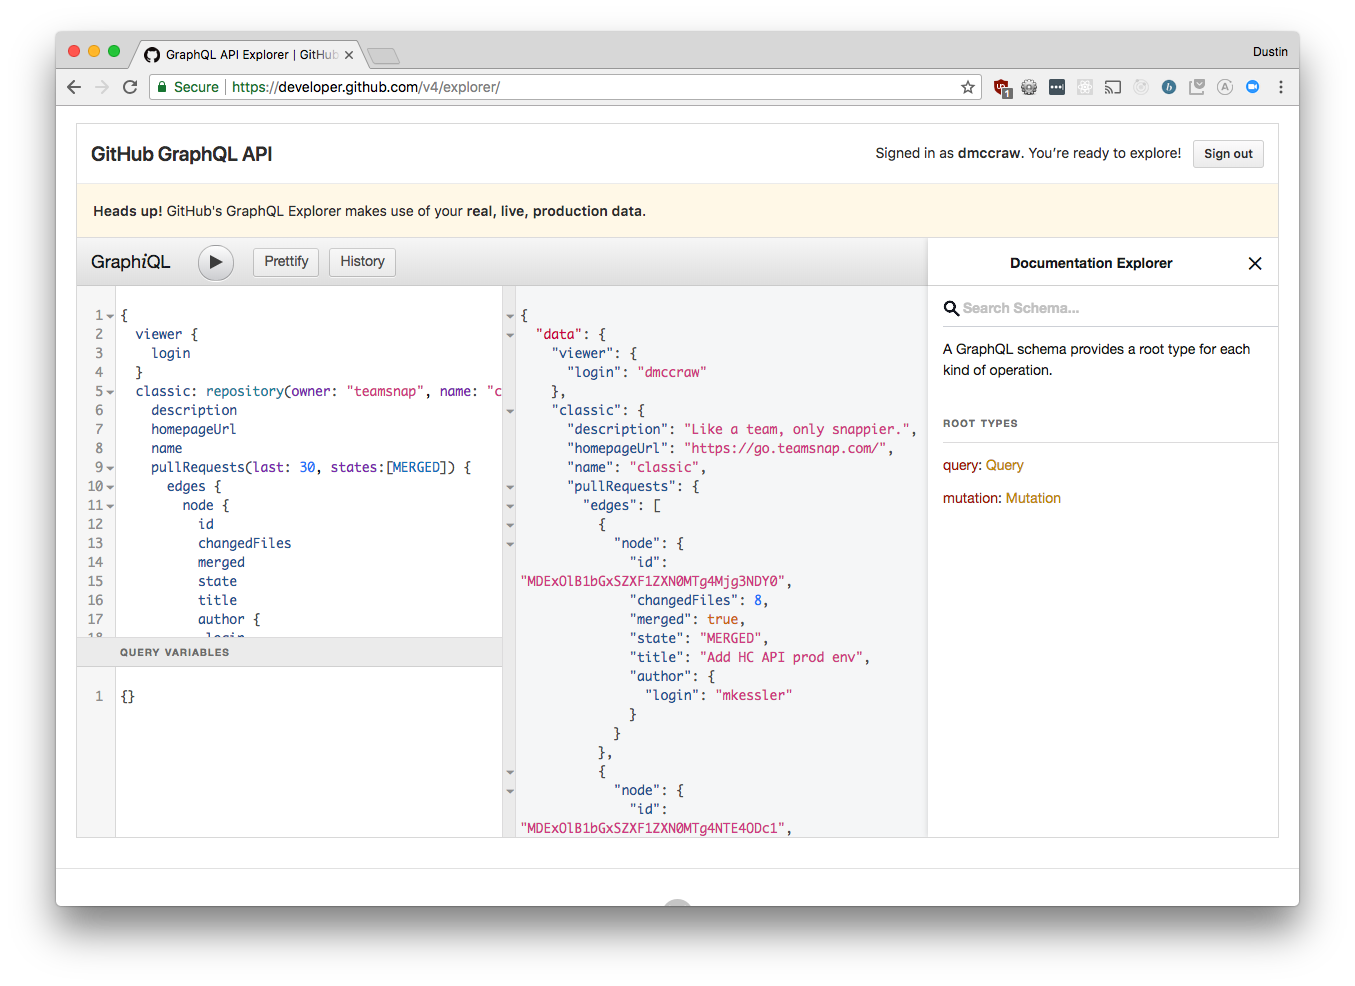The width and height of the screenshot is (1355, 986).
Task: Fold the node block at line 11
Action: [110, 506]
